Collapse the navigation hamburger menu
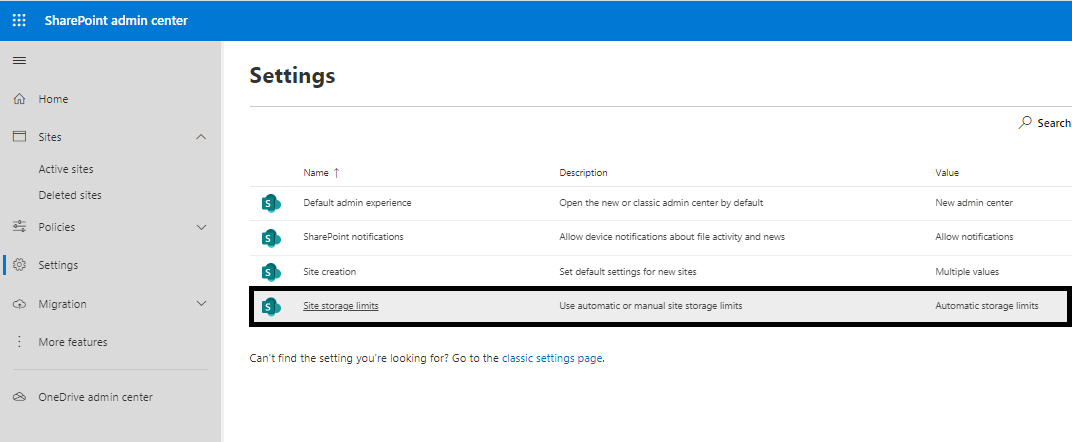This screenshot has height=442, width=1072. [20, 61]
